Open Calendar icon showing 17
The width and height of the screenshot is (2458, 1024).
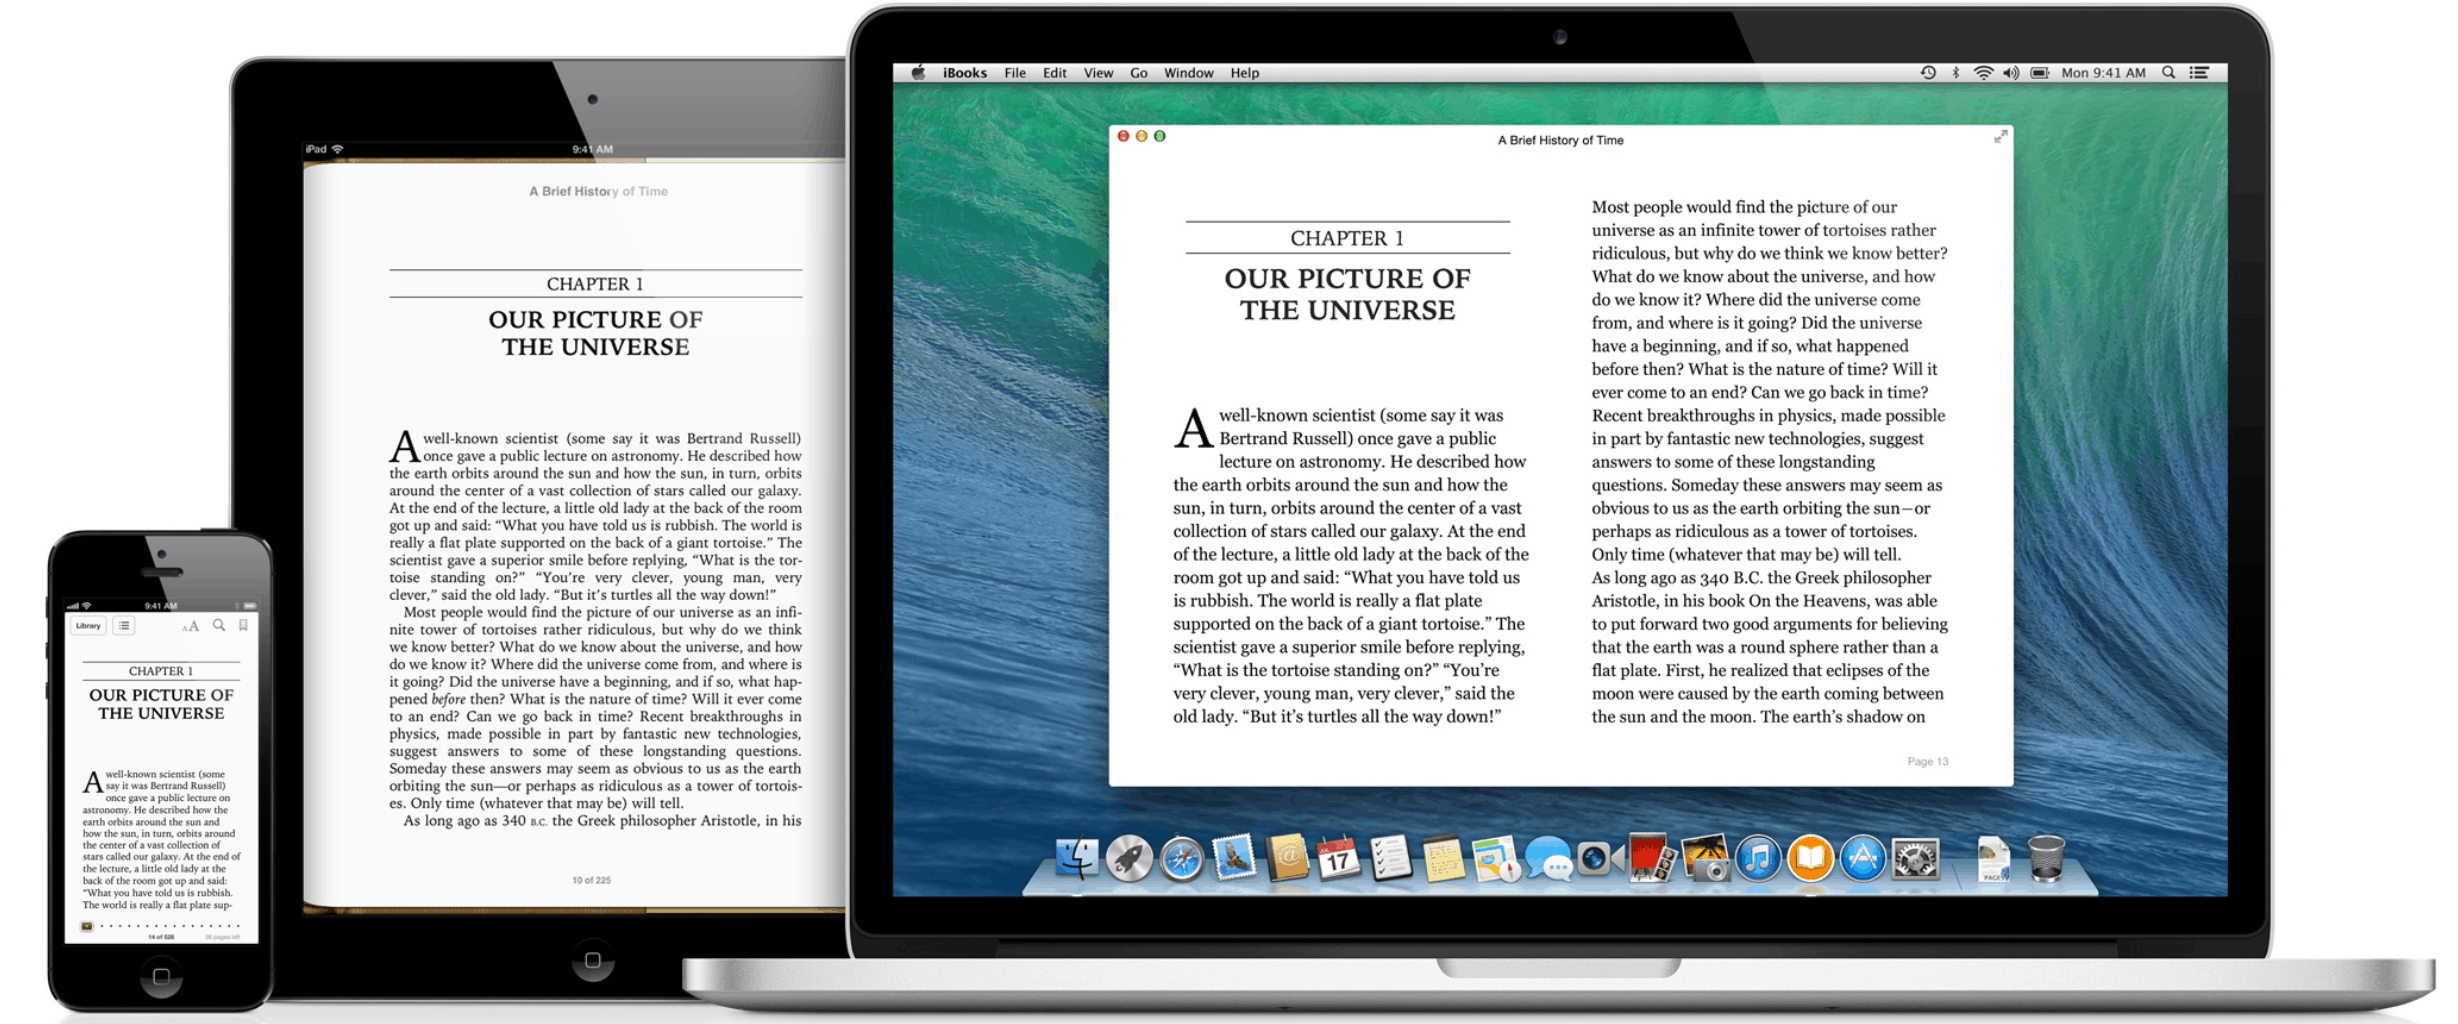click(1338, 859)
